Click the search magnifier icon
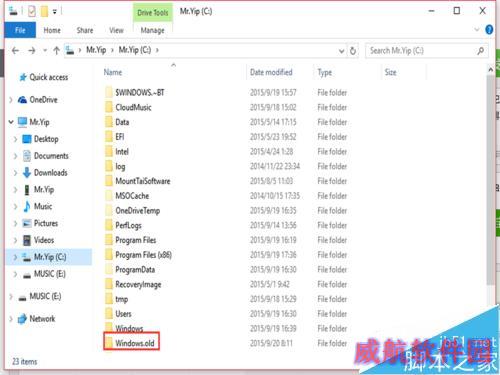Screen dimensions: 500x375 [480, 51]
